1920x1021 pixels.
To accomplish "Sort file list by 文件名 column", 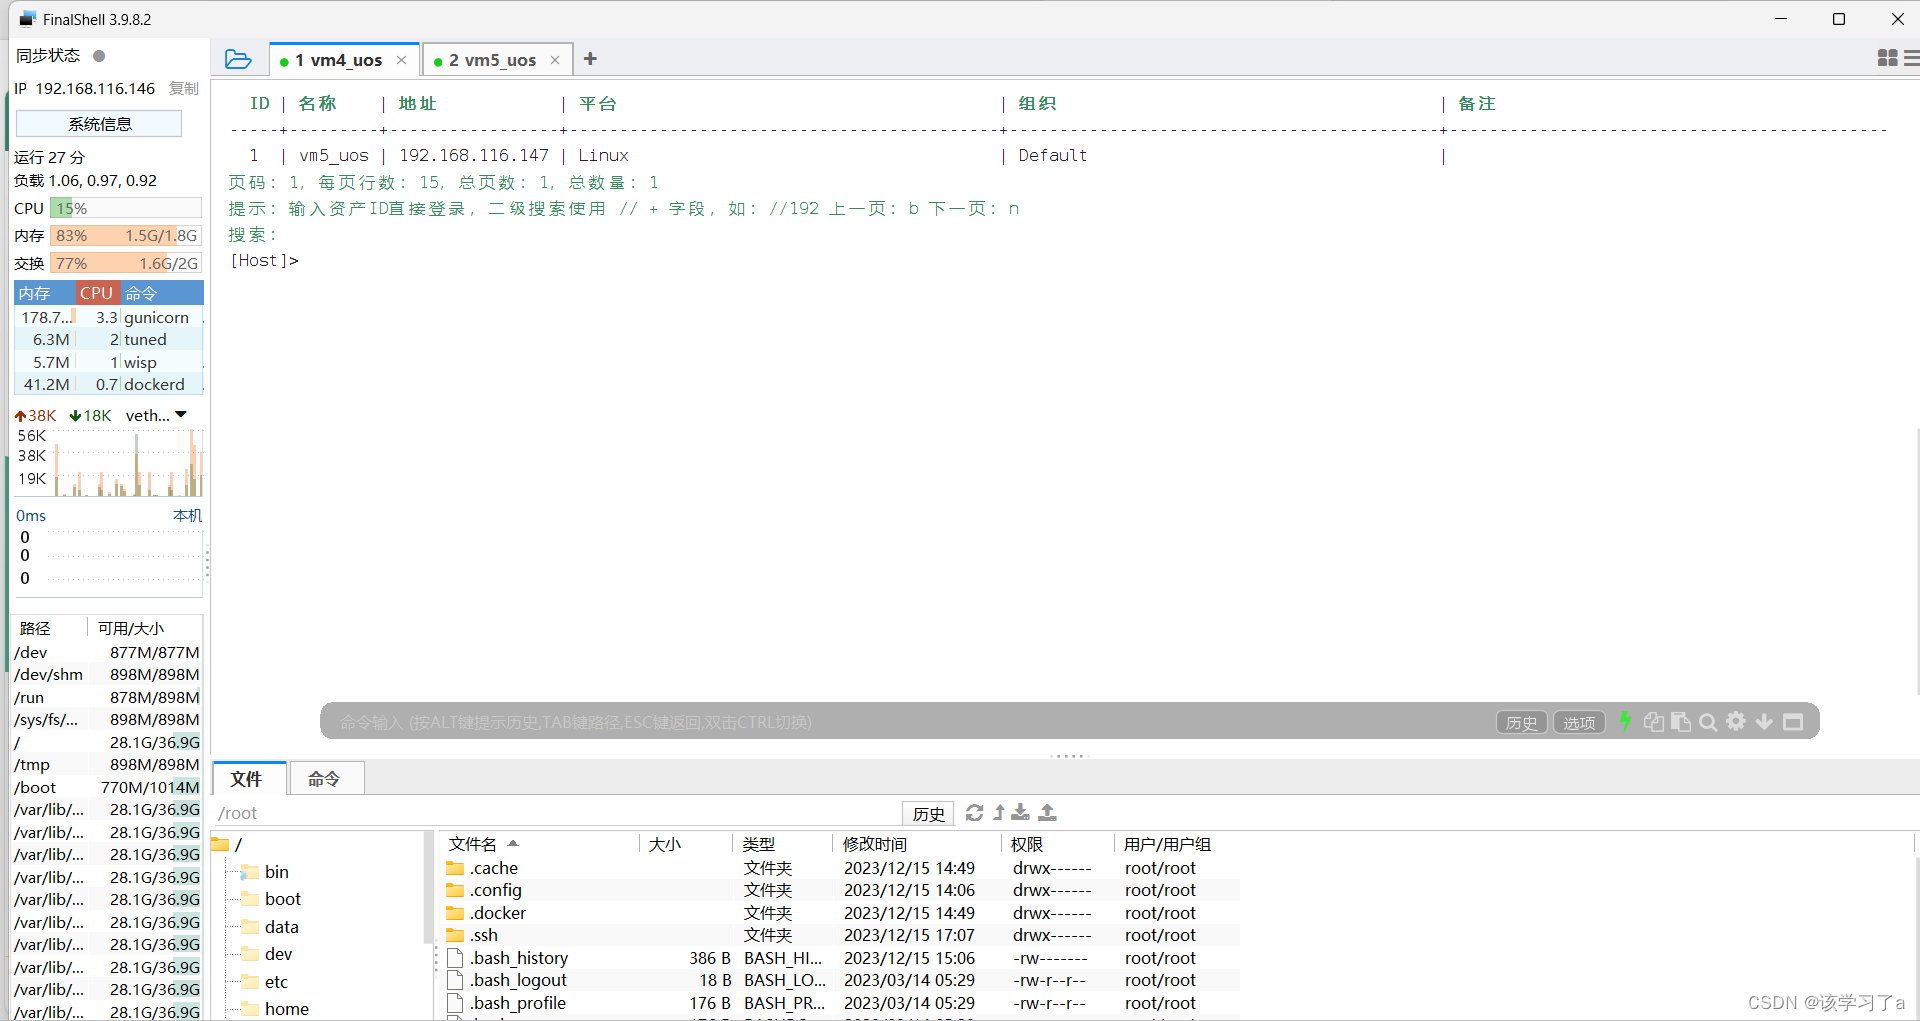I will pos(540,844).
